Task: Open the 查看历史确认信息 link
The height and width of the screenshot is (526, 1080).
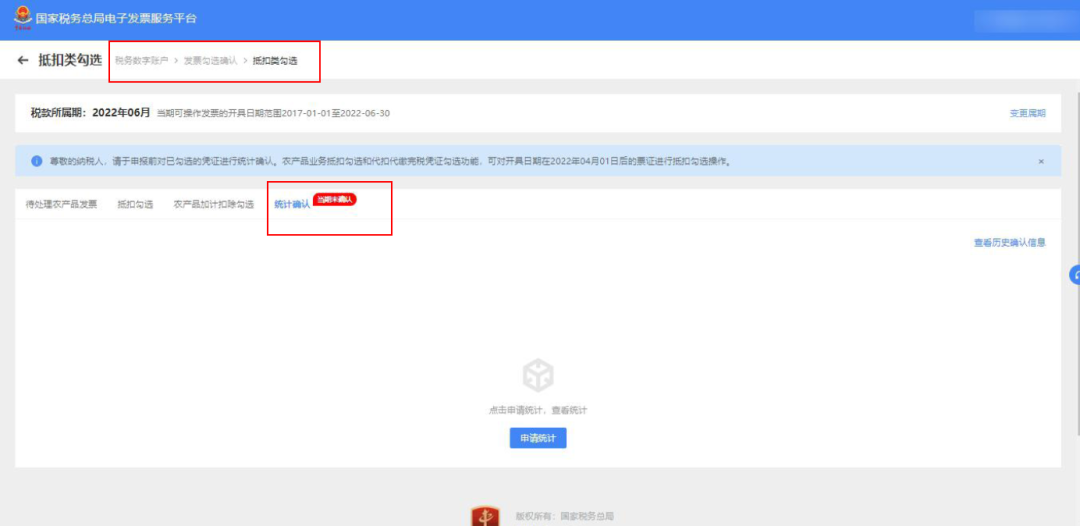Action: click(x=1009, y=242)
